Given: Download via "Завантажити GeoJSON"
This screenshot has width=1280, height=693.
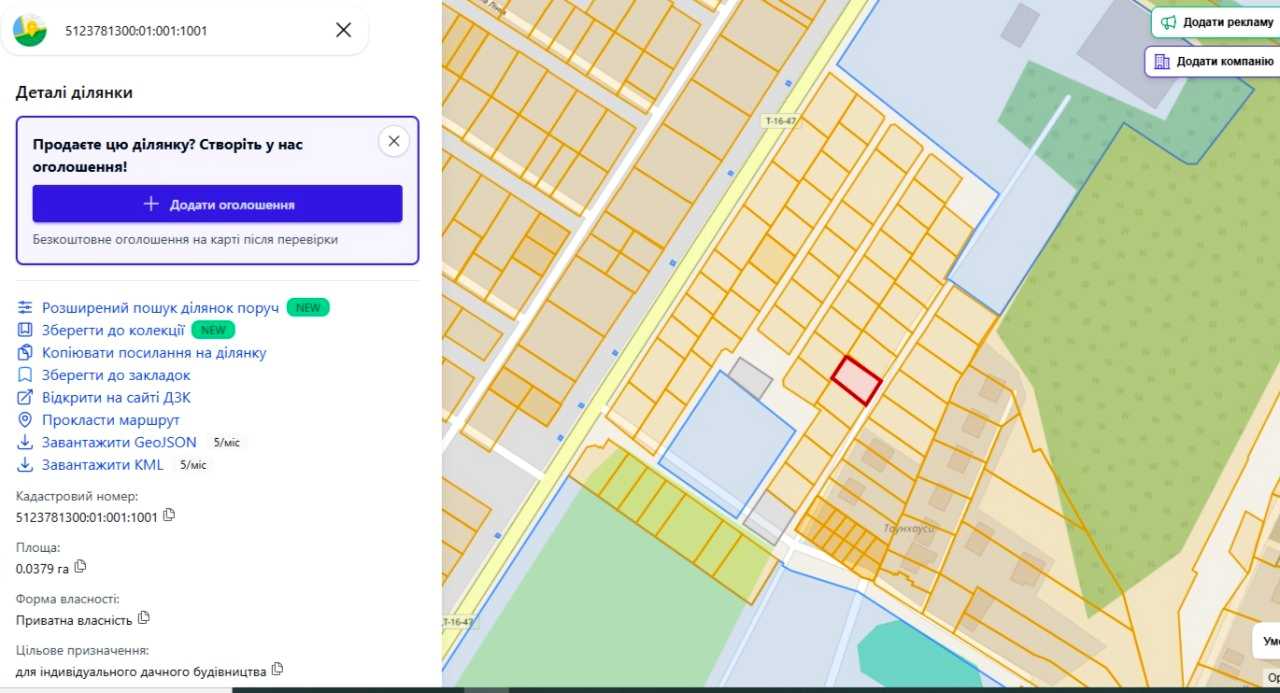Looking at the screenshot, I should pos(119,442).
